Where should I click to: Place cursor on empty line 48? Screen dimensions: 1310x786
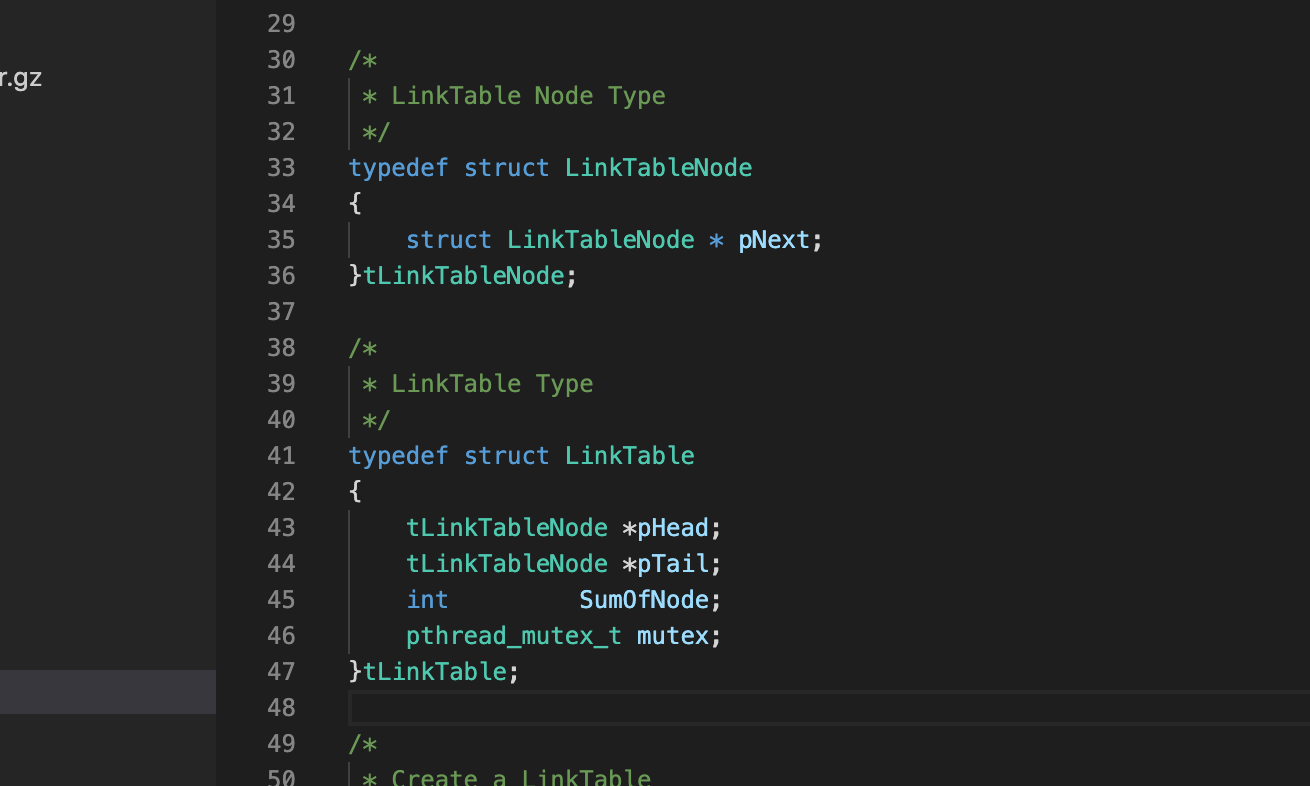point(700,708)
